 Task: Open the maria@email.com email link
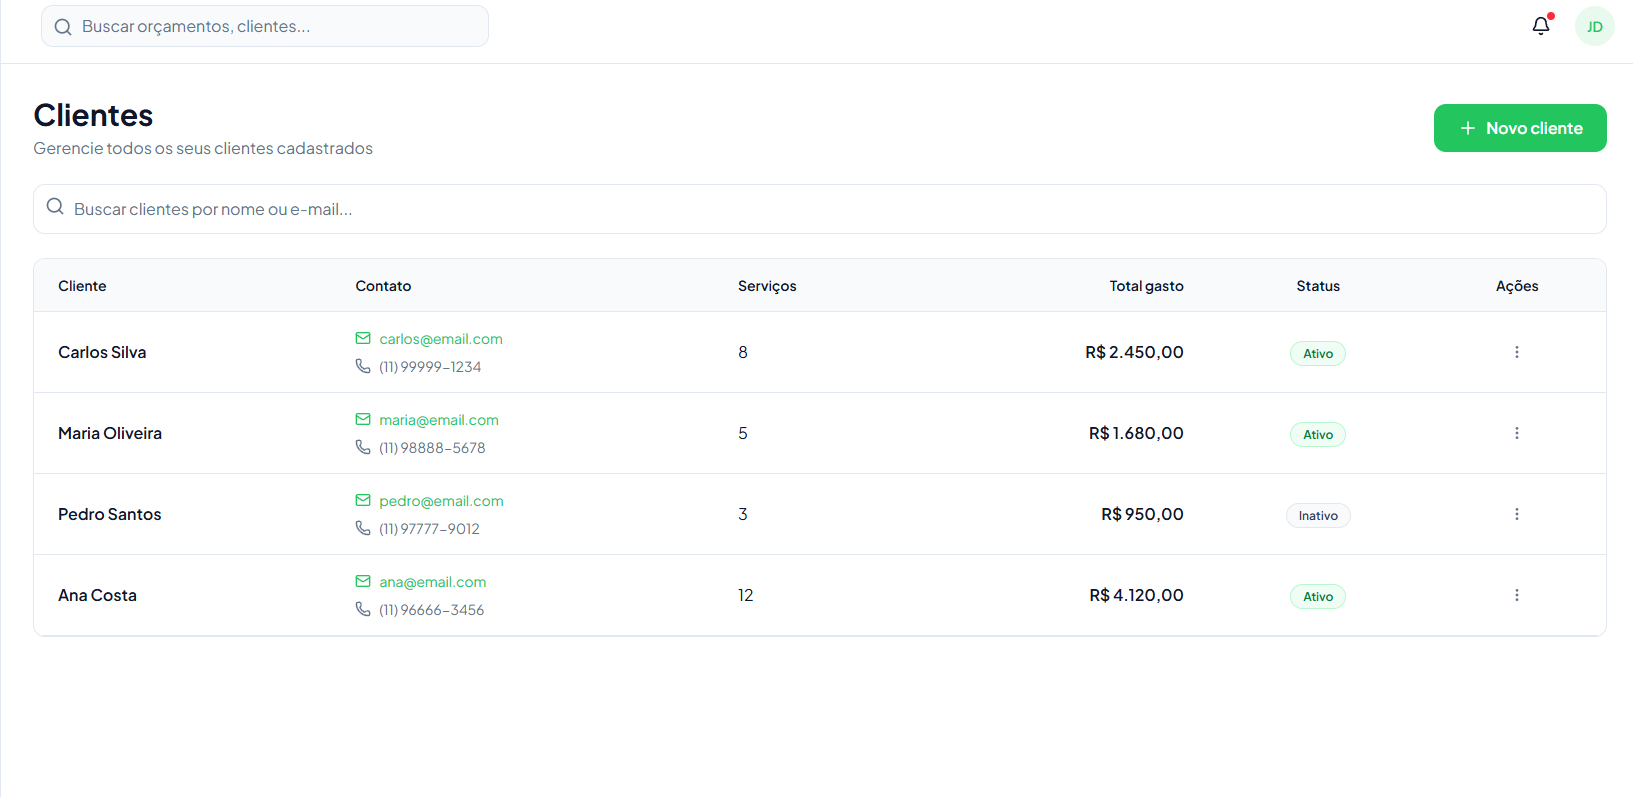439,420
